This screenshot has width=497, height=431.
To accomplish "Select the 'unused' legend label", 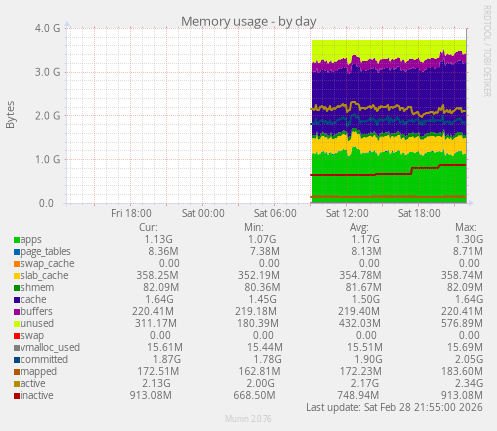I will 37,323.
